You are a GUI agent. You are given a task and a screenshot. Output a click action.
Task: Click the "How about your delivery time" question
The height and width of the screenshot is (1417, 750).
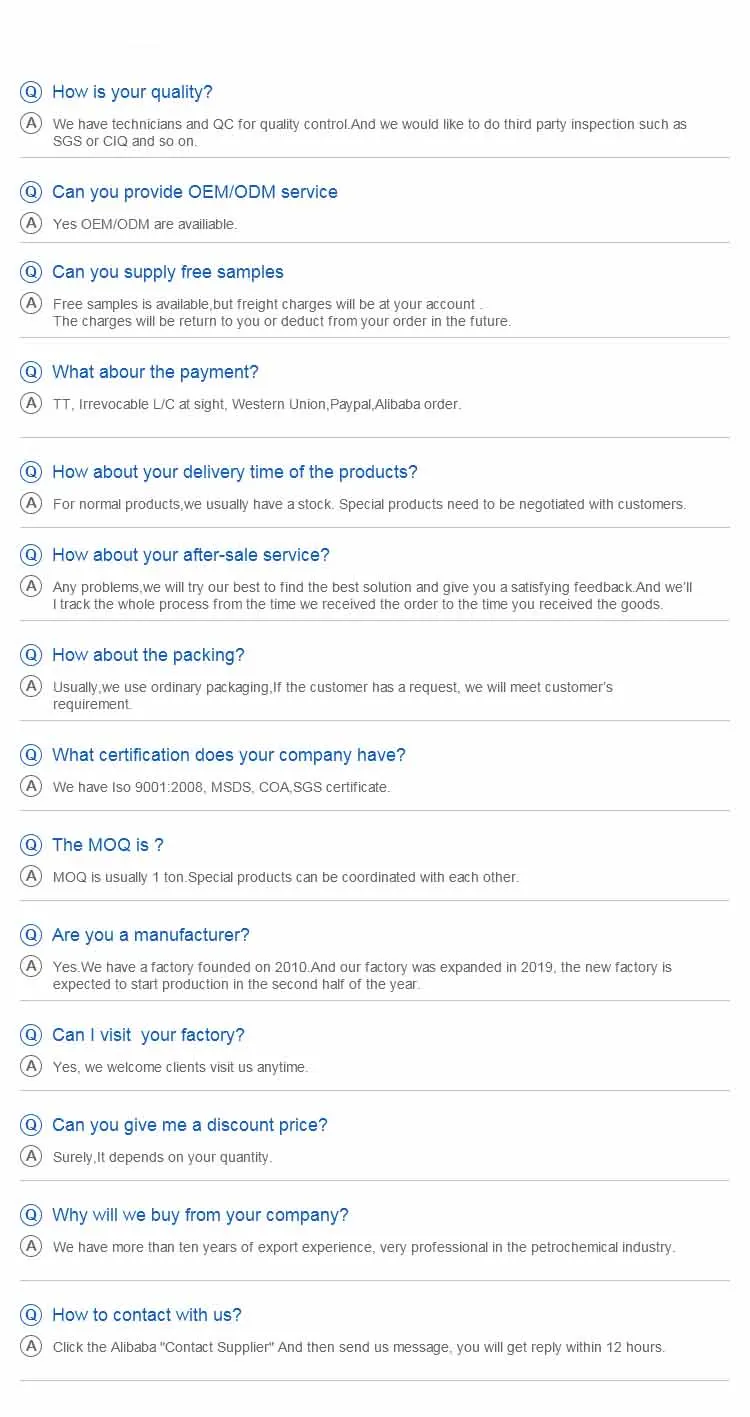234,472
